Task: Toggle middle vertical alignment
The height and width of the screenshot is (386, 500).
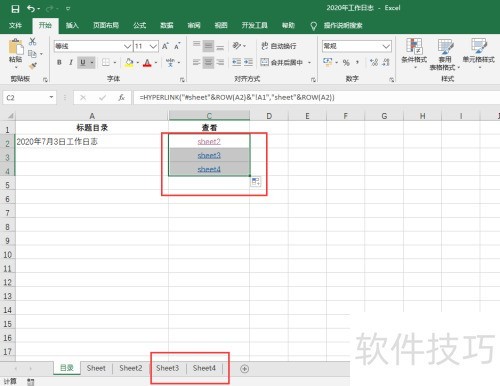Action: tap(208, 46)
